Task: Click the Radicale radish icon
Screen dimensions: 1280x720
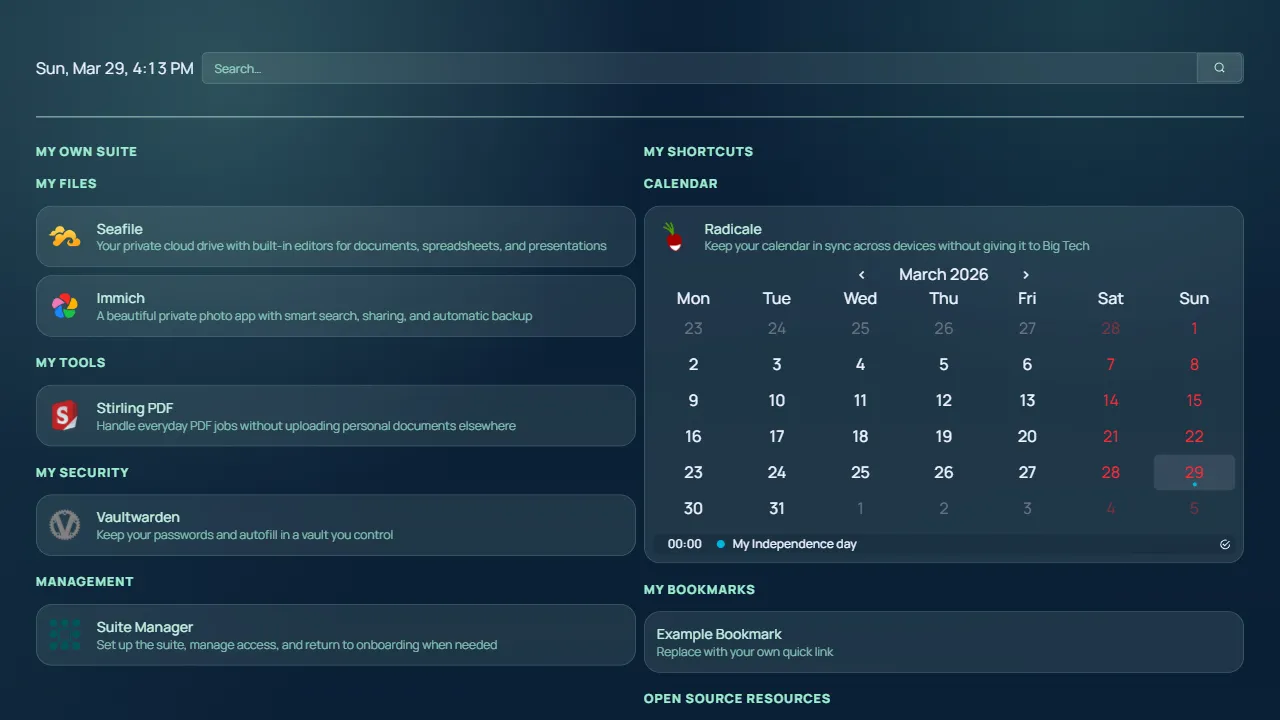Action: point(673,237)
